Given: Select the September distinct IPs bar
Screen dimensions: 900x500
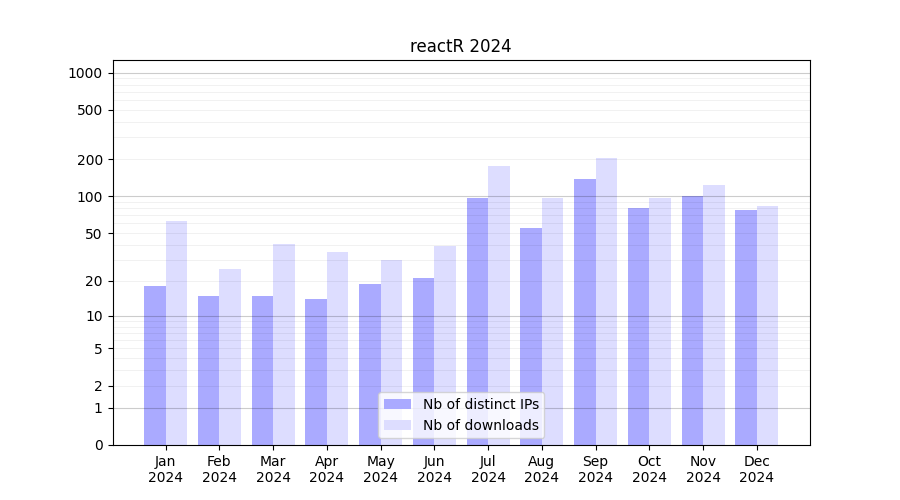Looking at the screenshot, I should [x=585, y=312].
